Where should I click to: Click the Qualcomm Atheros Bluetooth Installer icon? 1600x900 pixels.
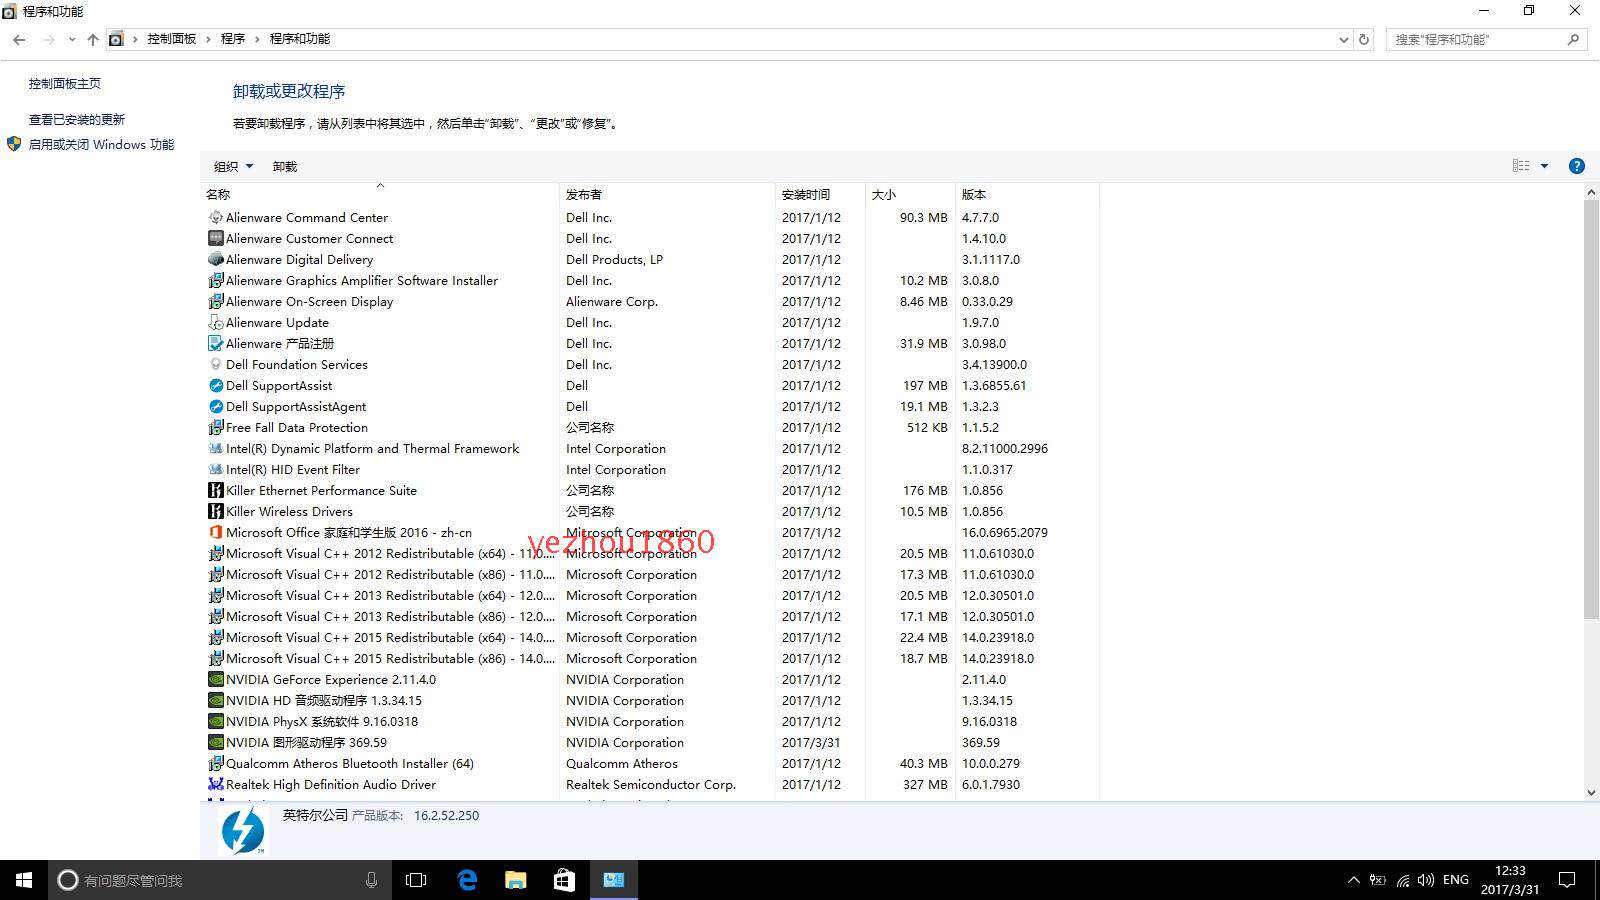[215, 763]
